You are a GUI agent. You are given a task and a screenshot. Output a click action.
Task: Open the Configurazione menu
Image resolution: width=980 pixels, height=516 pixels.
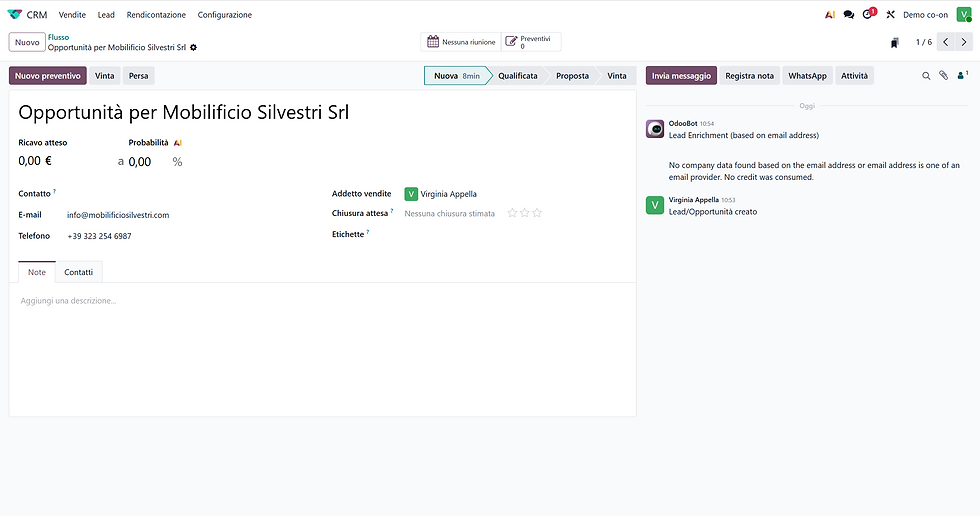click(224, 14)
